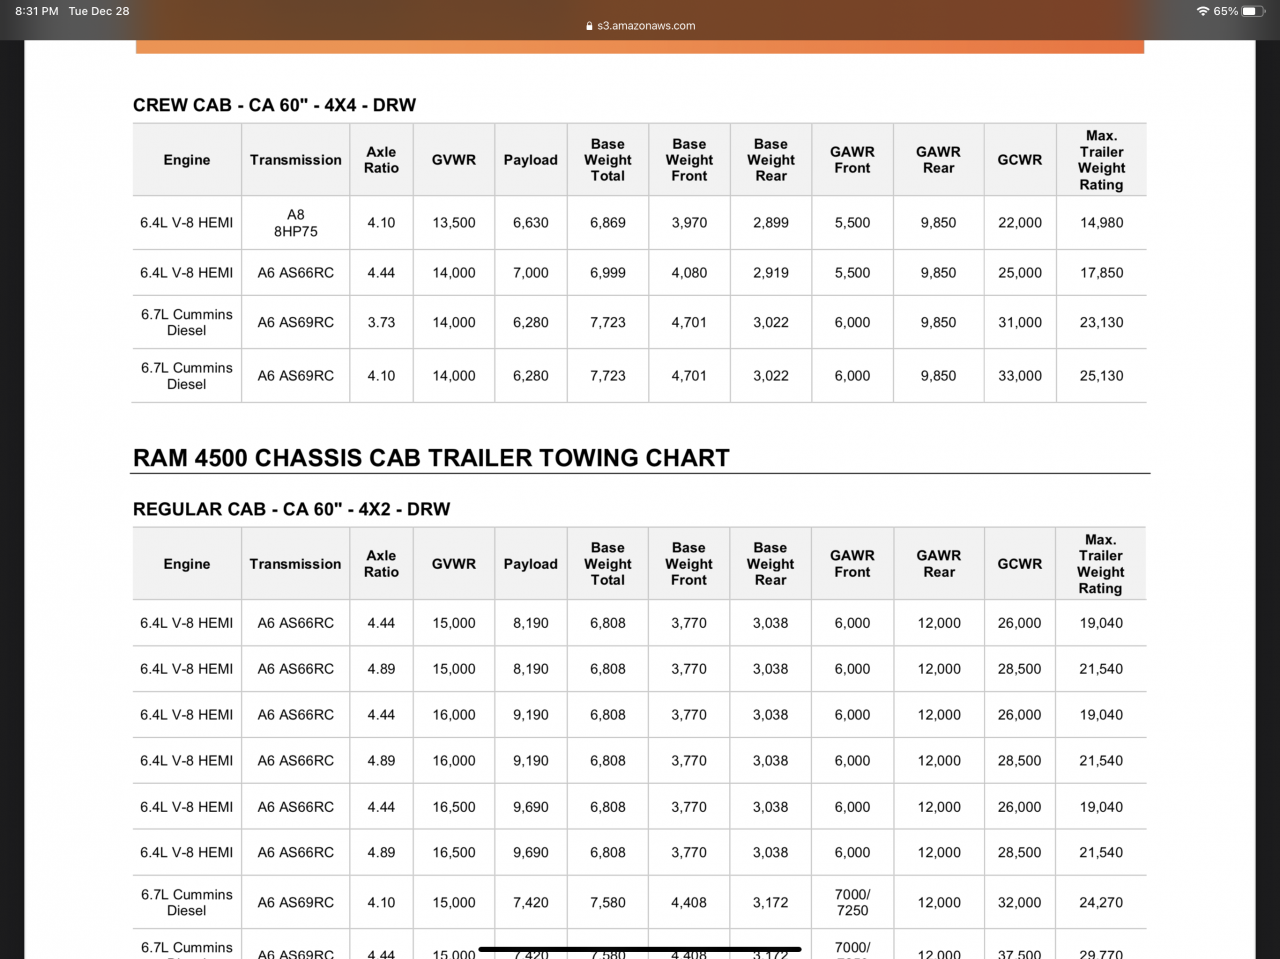Tap the lock icon beside the URL
Screen dimensions: 1280x959
(x=590, y=26)
